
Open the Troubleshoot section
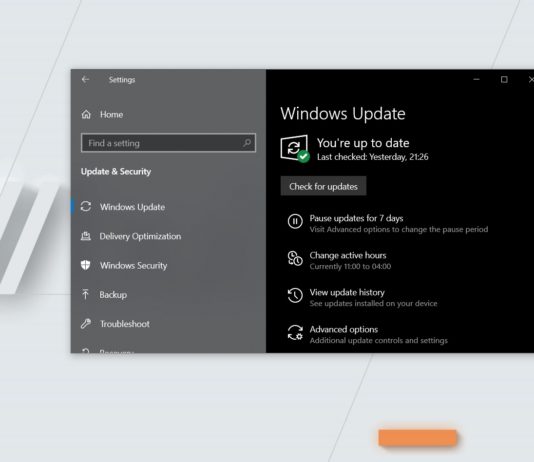pyautogui.click(x=125, y=324)
